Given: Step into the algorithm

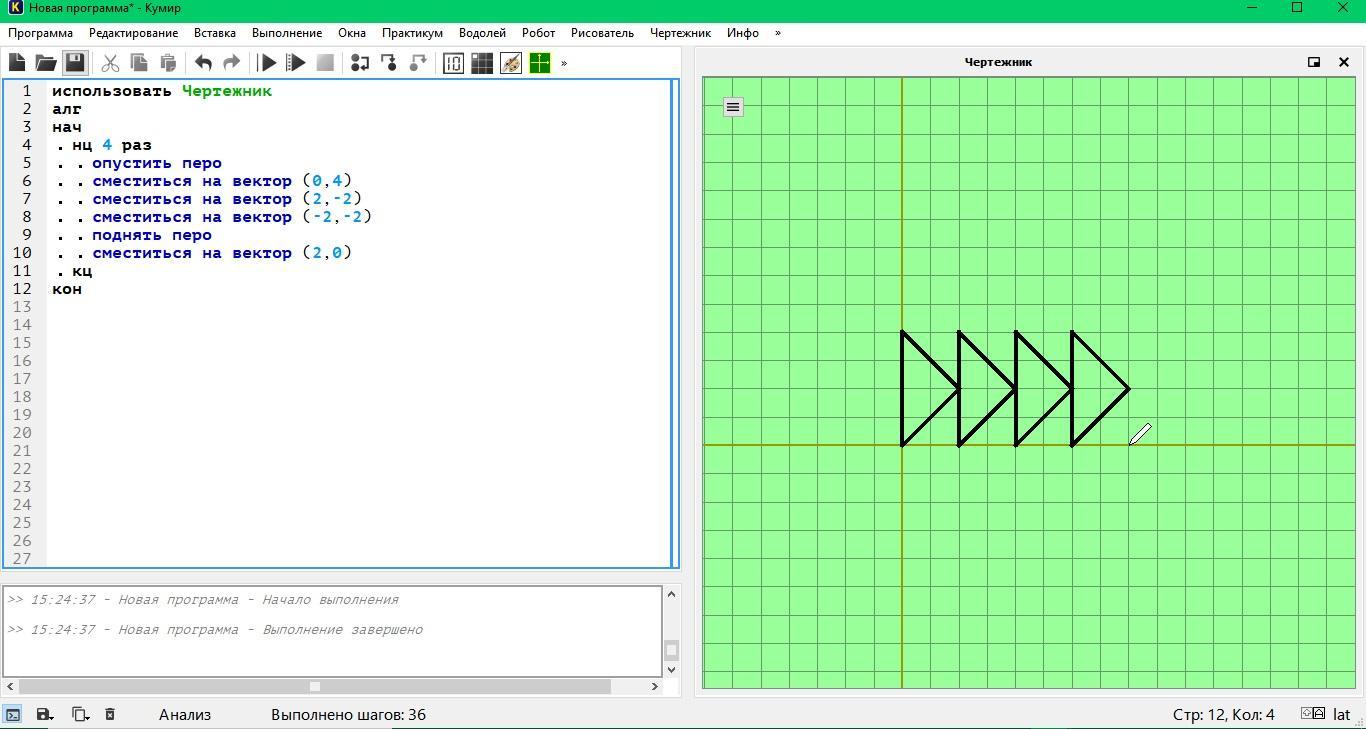Looking at the screenshot, I should pos(389,63).
